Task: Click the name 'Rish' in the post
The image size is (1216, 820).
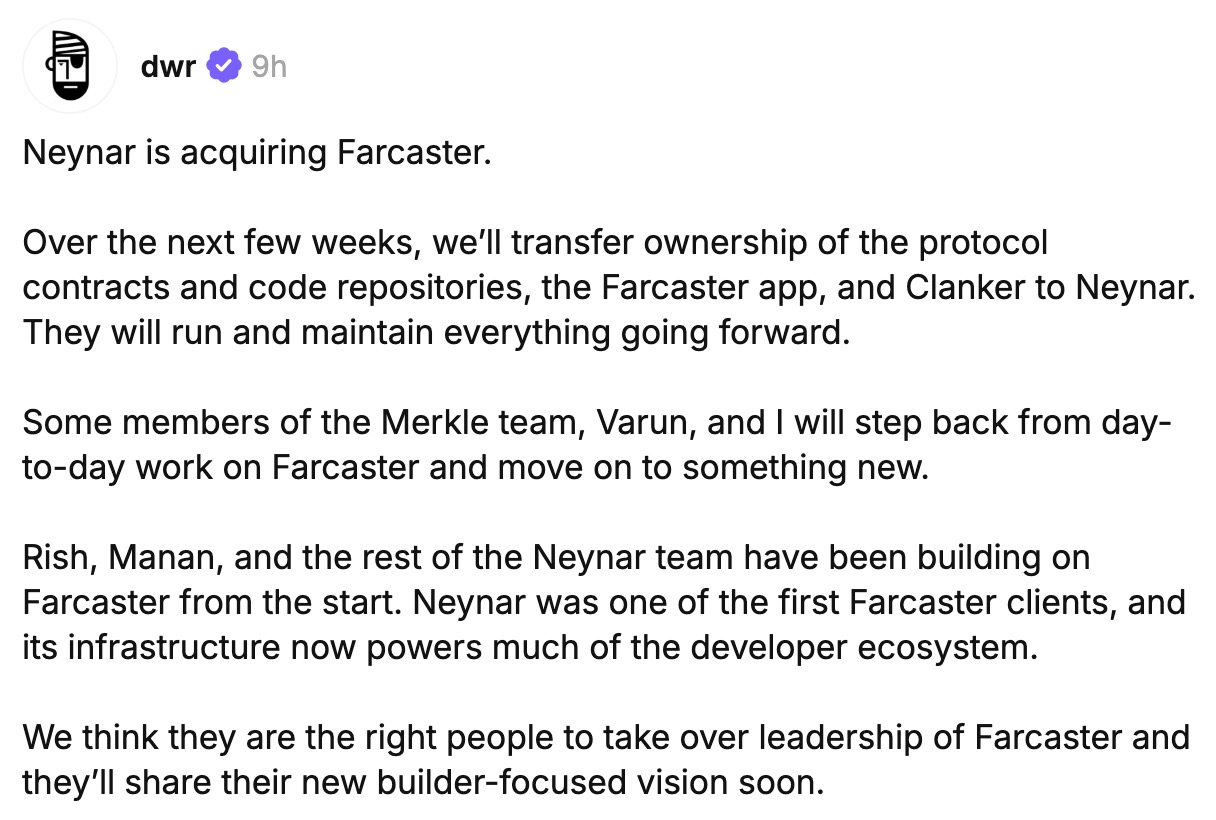Action: point(56,557)
